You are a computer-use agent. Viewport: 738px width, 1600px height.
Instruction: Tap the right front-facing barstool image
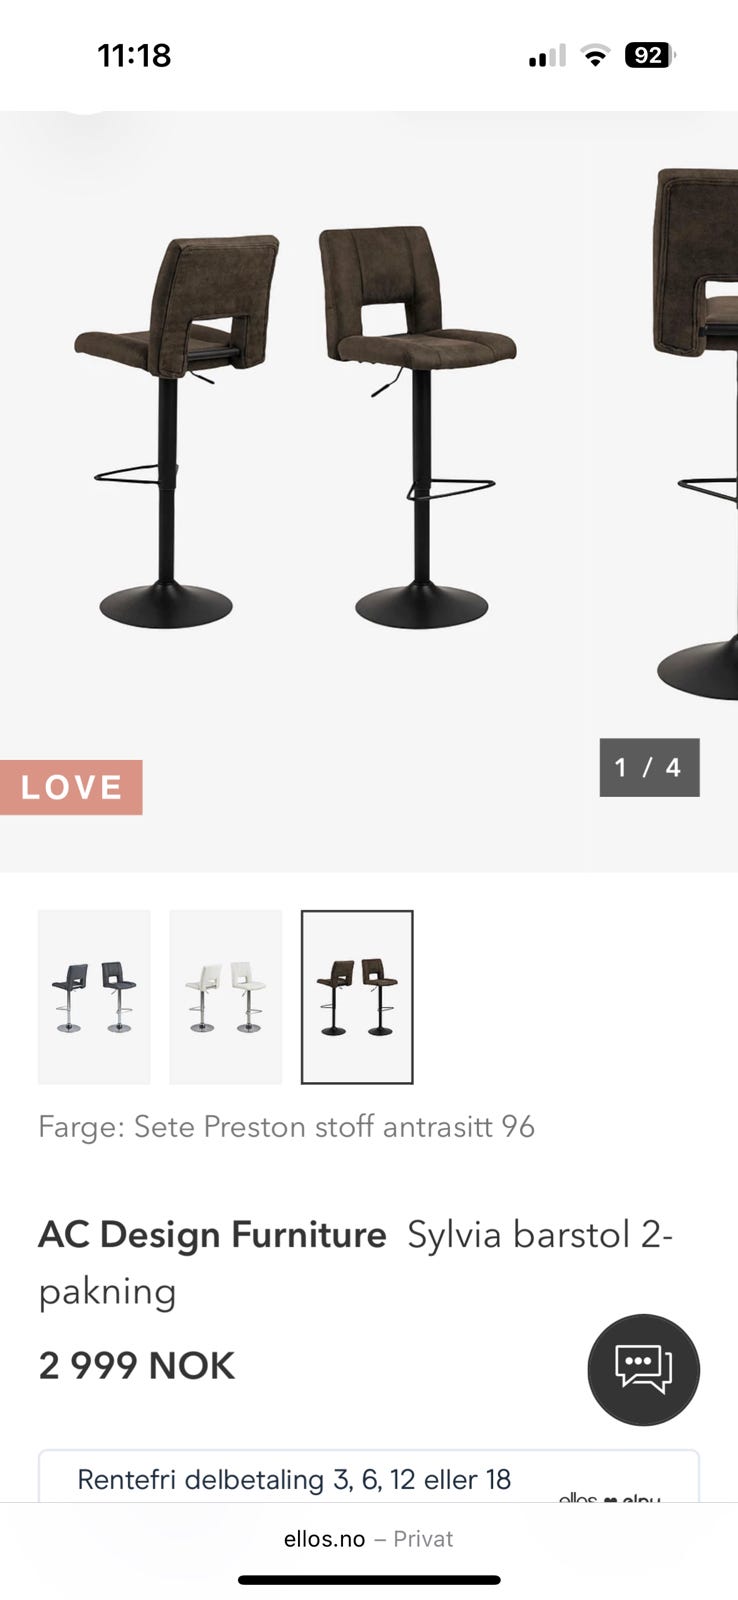(x=418, y=427)
